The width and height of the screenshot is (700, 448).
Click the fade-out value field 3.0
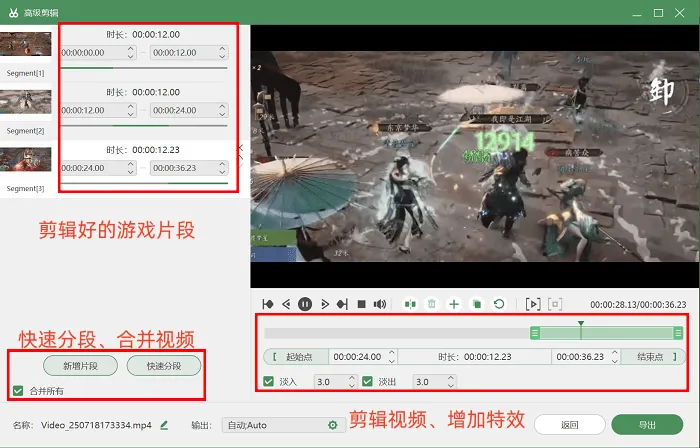[434, 382]
